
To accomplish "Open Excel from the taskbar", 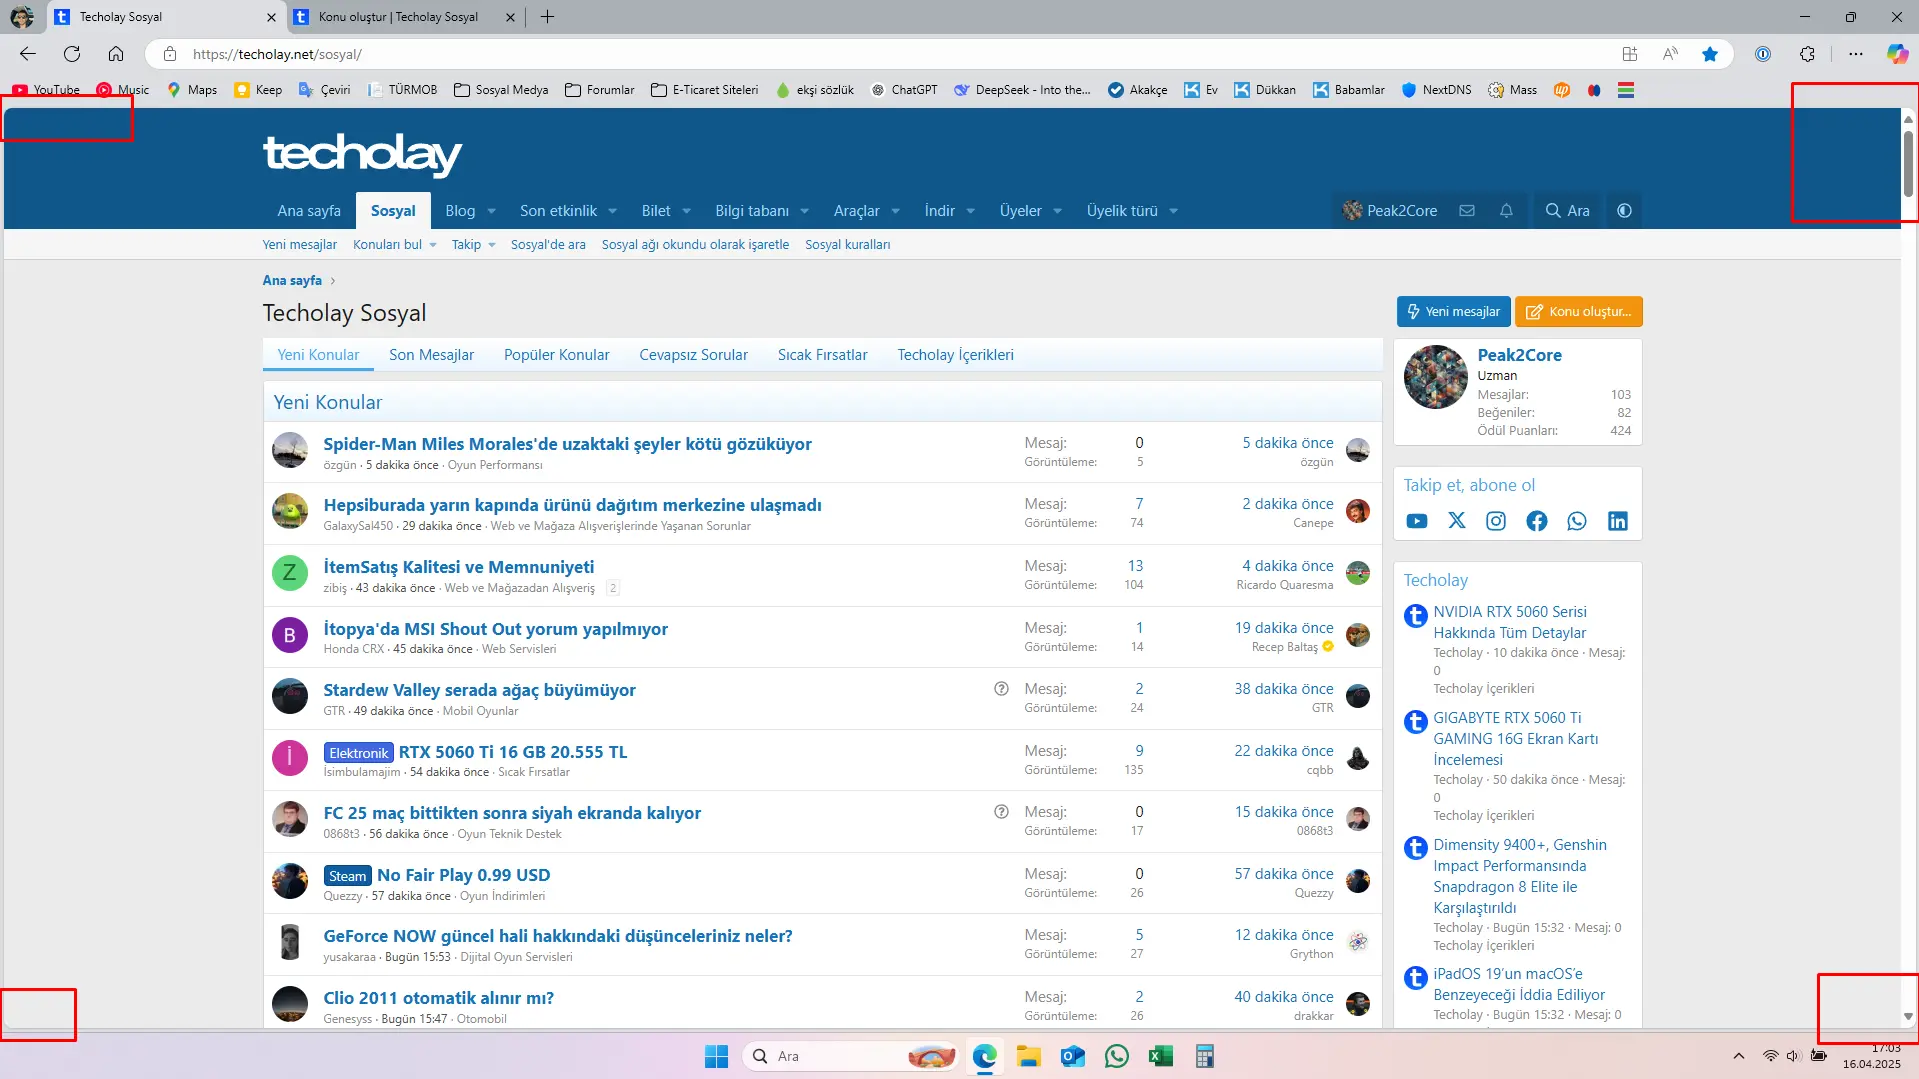I will click(1161, 1056).
